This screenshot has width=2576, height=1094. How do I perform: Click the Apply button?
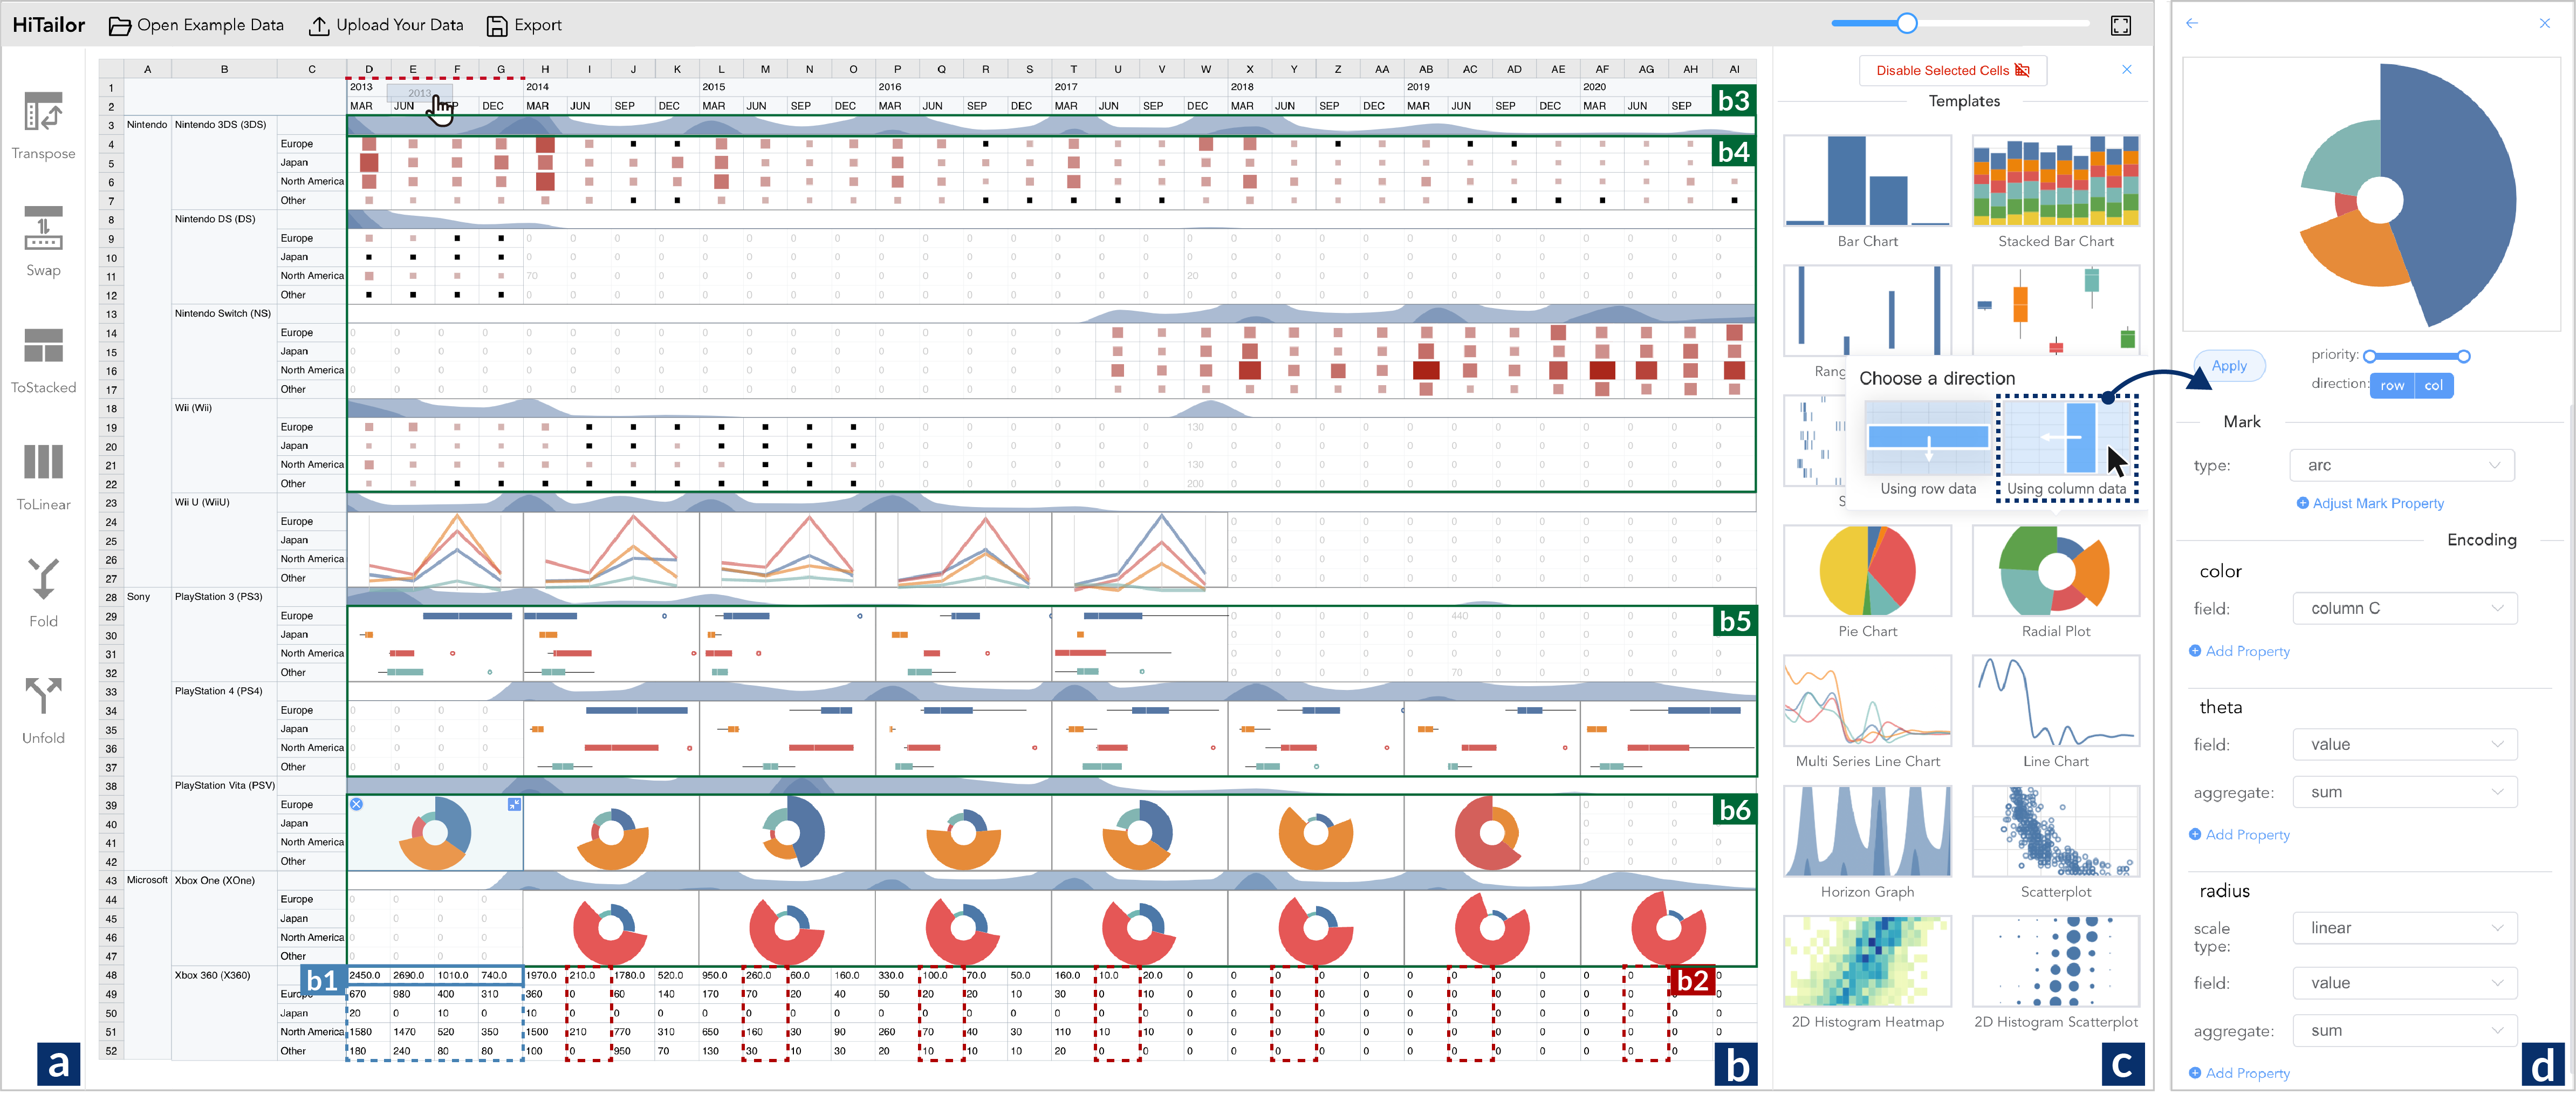coord(2229,365)
